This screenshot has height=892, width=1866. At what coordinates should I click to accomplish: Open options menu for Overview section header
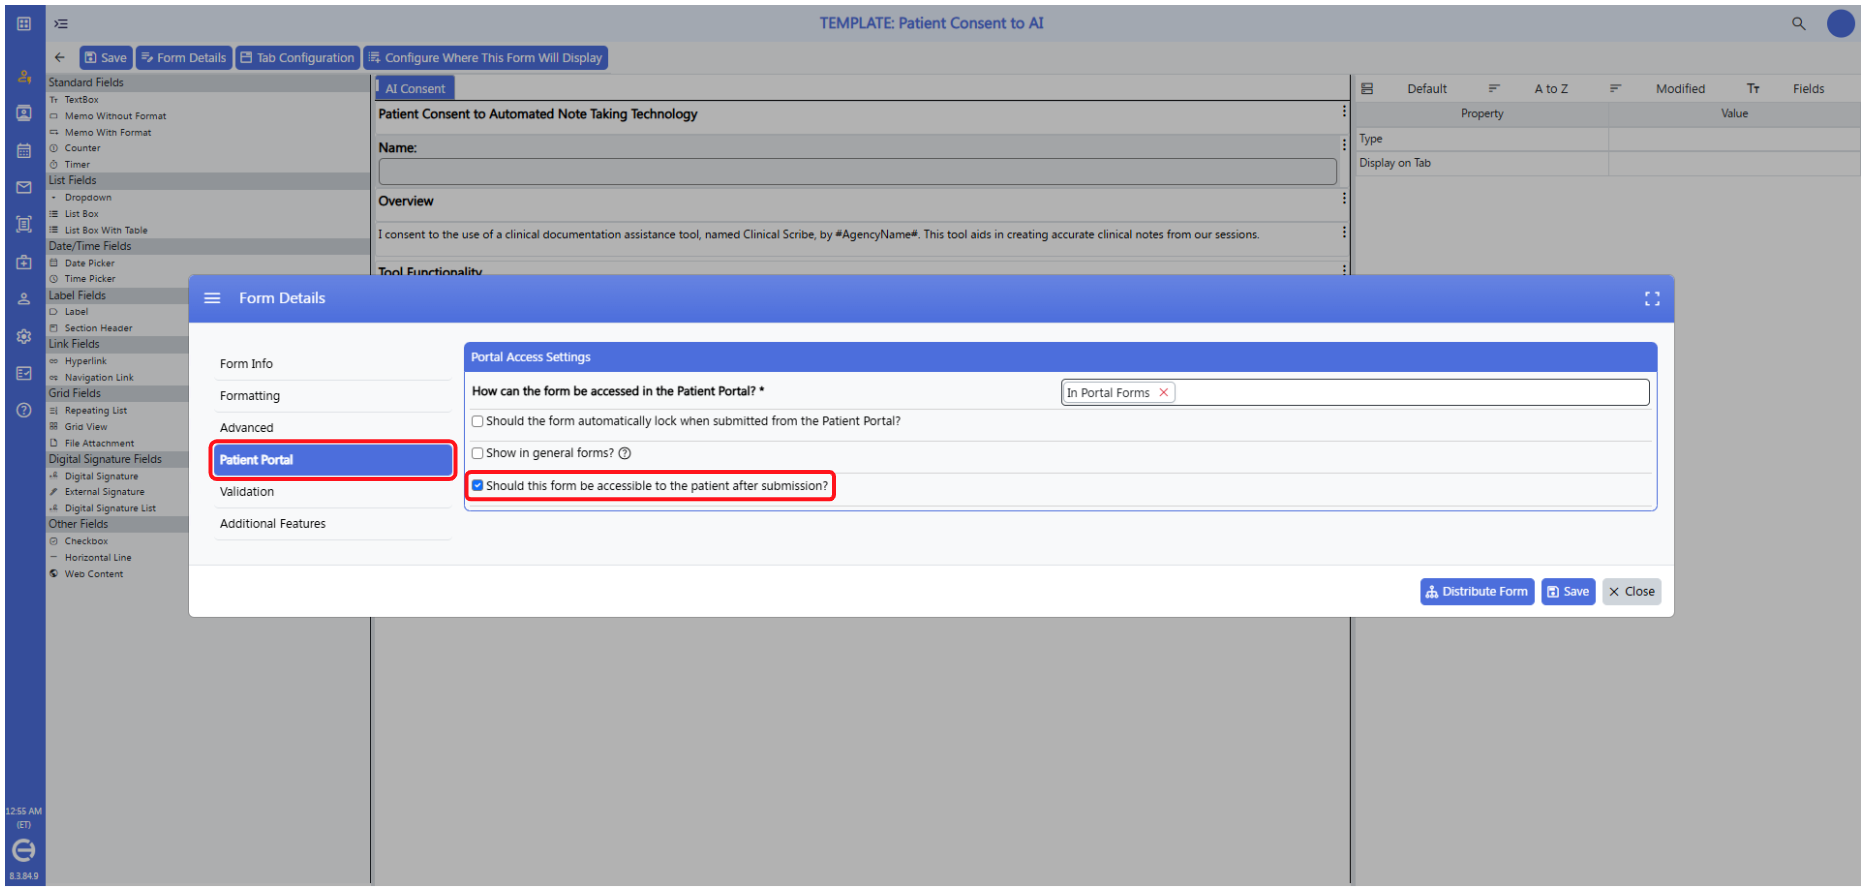(x=1344, y=199)
